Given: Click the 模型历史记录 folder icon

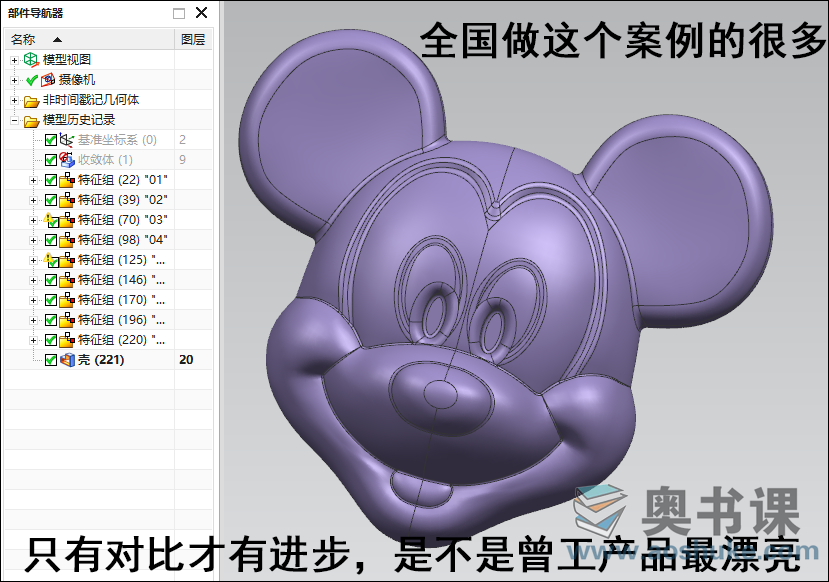Looking at the screenshot, I should (x=32, y=121).
